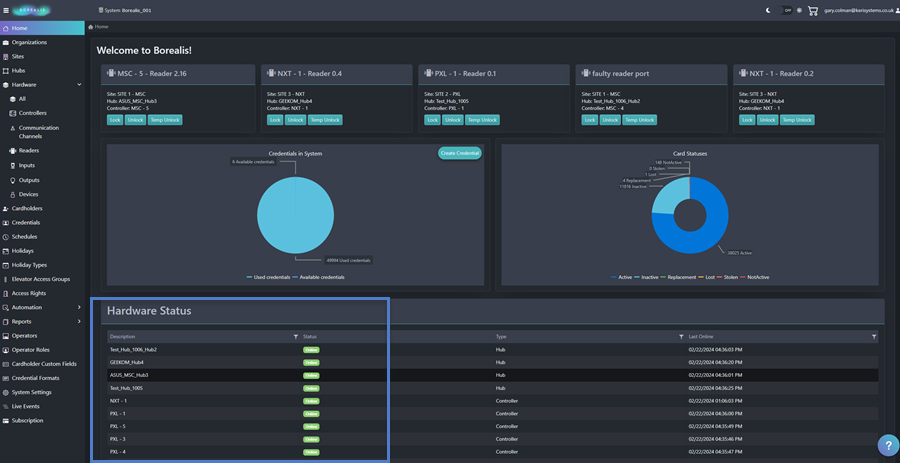The image size is (900, 463).
Task: Open the shopping cart icon
Action: point(812,10)
